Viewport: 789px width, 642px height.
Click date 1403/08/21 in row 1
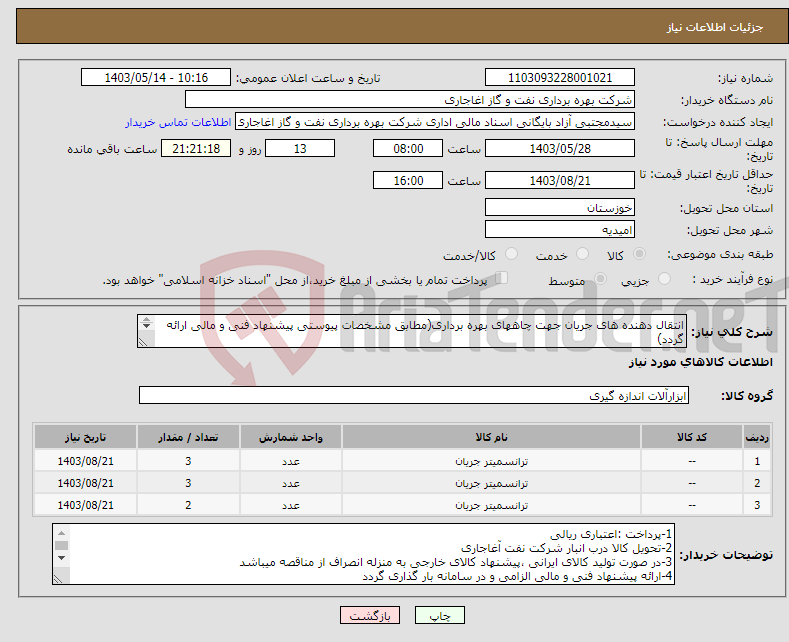pyautogui.click(x=86, y=461)
